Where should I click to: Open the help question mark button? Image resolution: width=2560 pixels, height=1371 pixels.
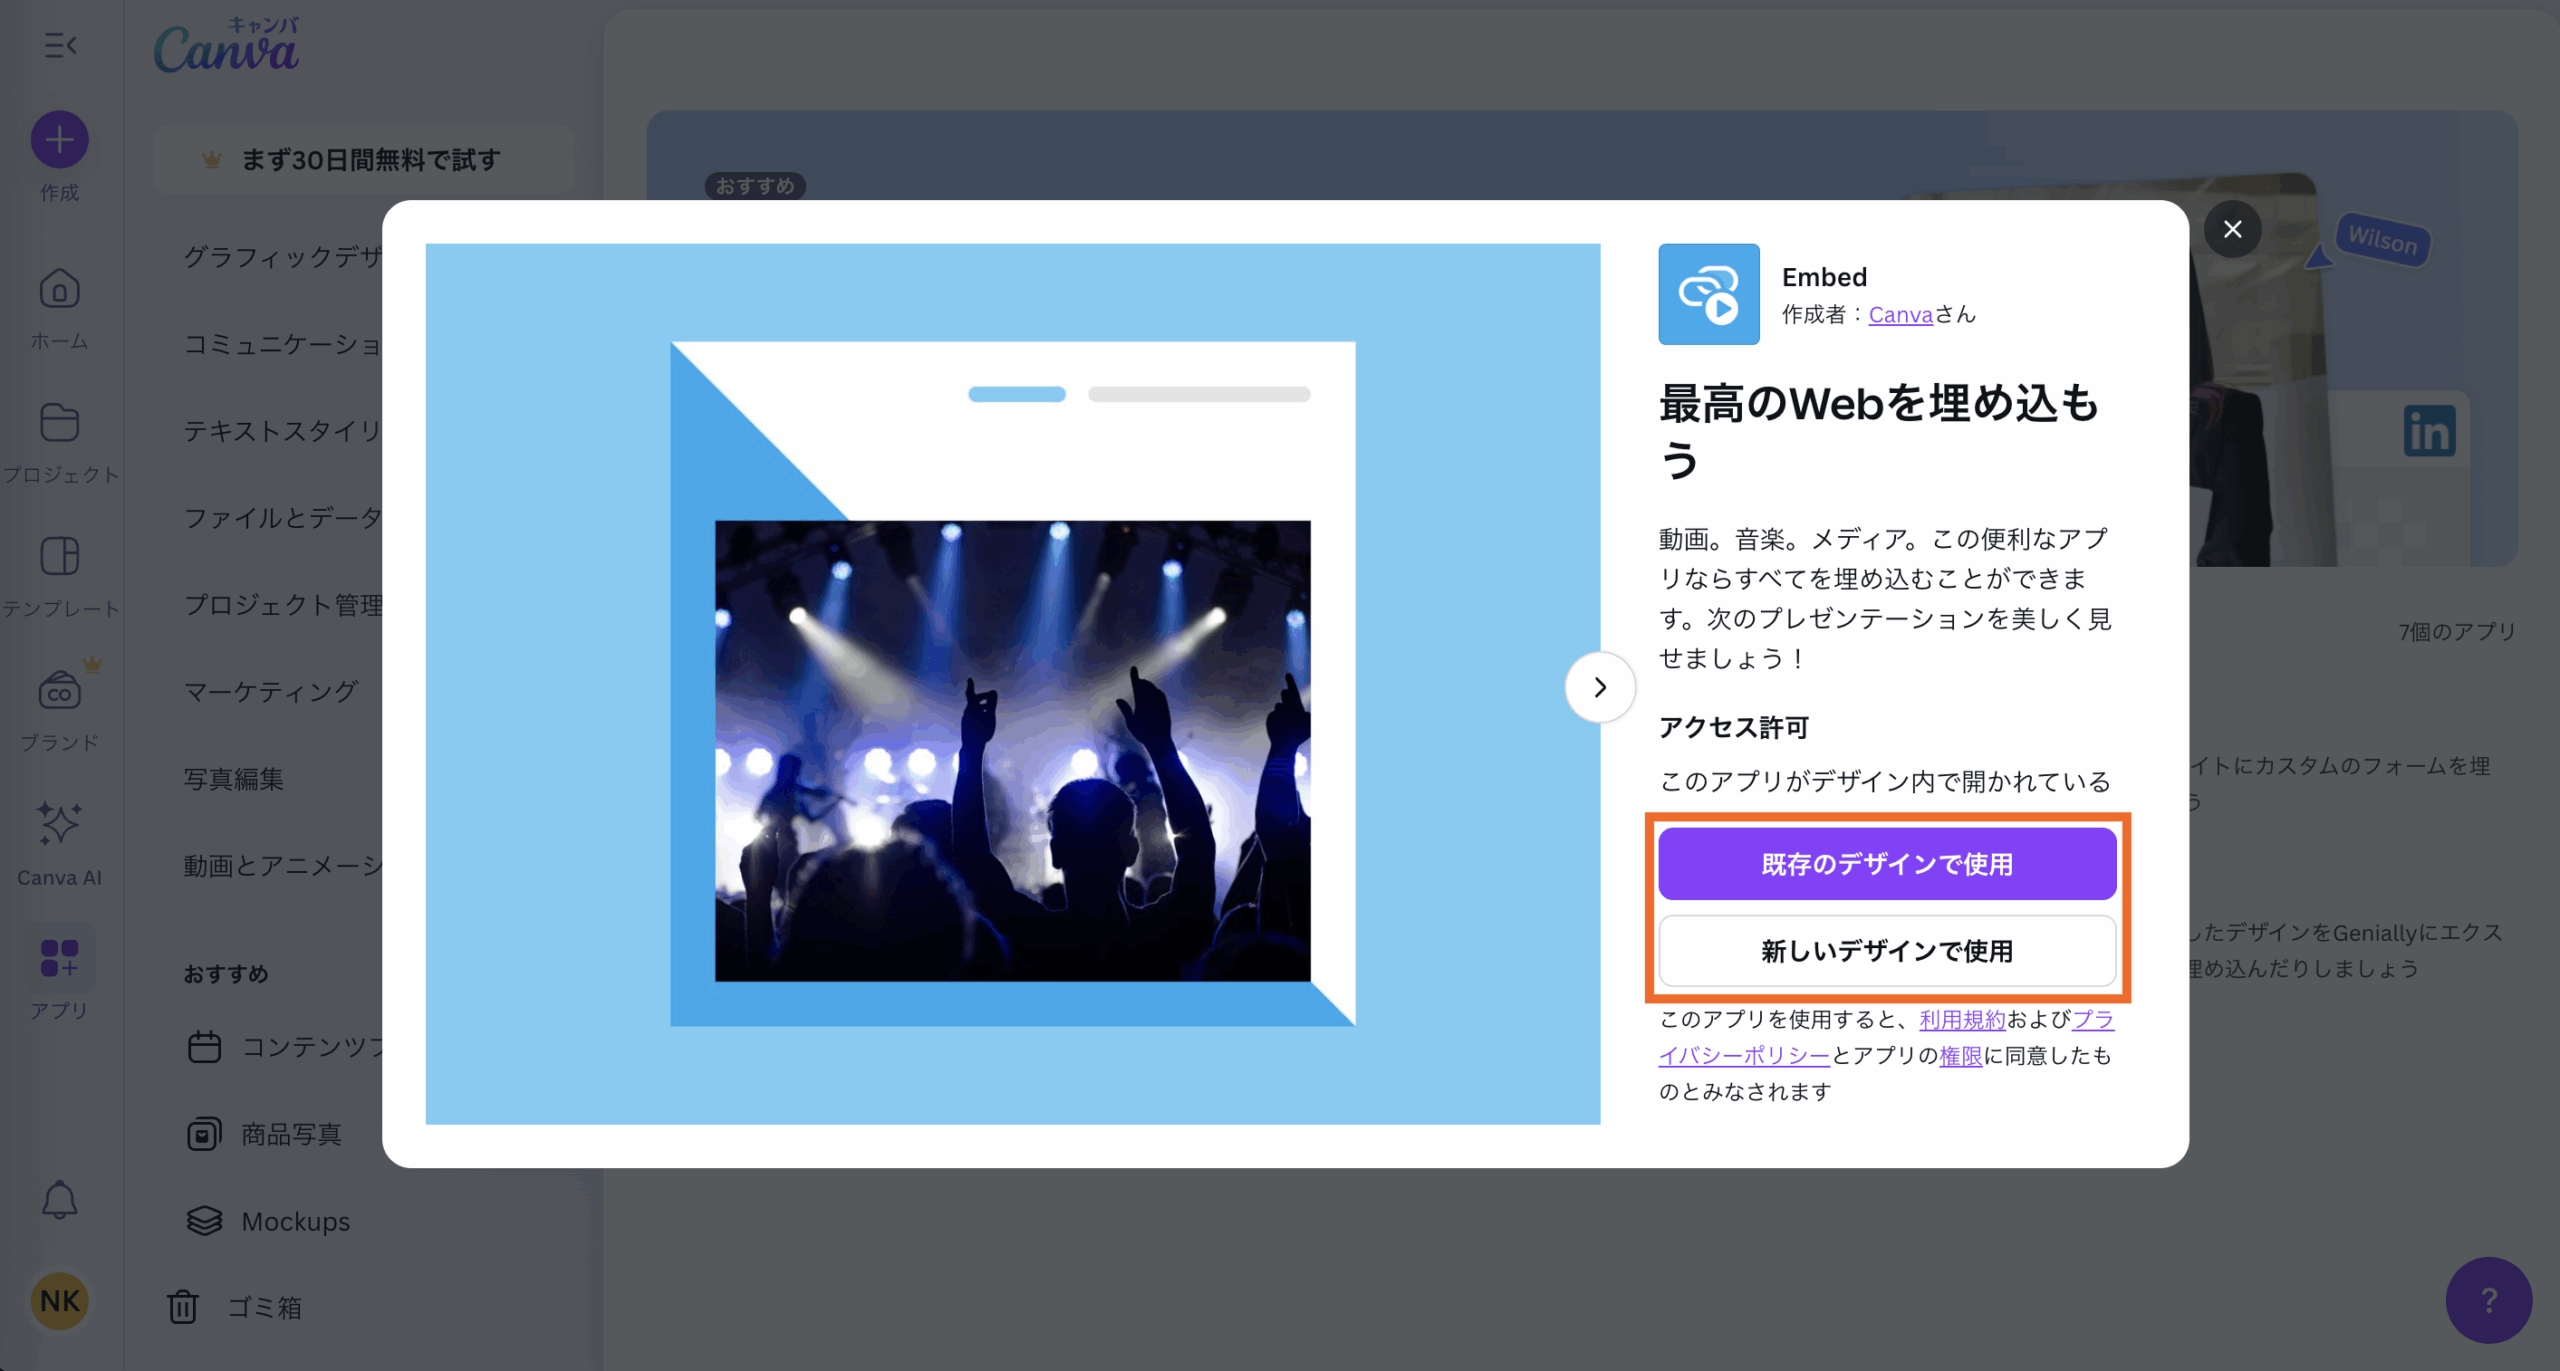(2488, 1300)
